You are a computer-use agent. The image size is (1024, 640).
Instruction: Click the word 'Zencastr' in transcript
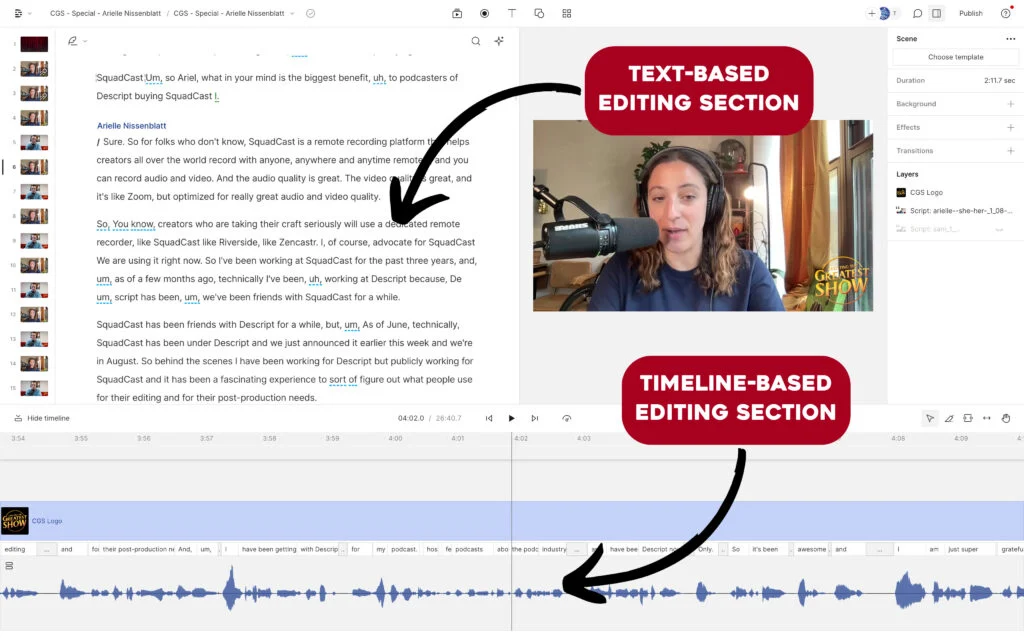[x=298, y=242]
